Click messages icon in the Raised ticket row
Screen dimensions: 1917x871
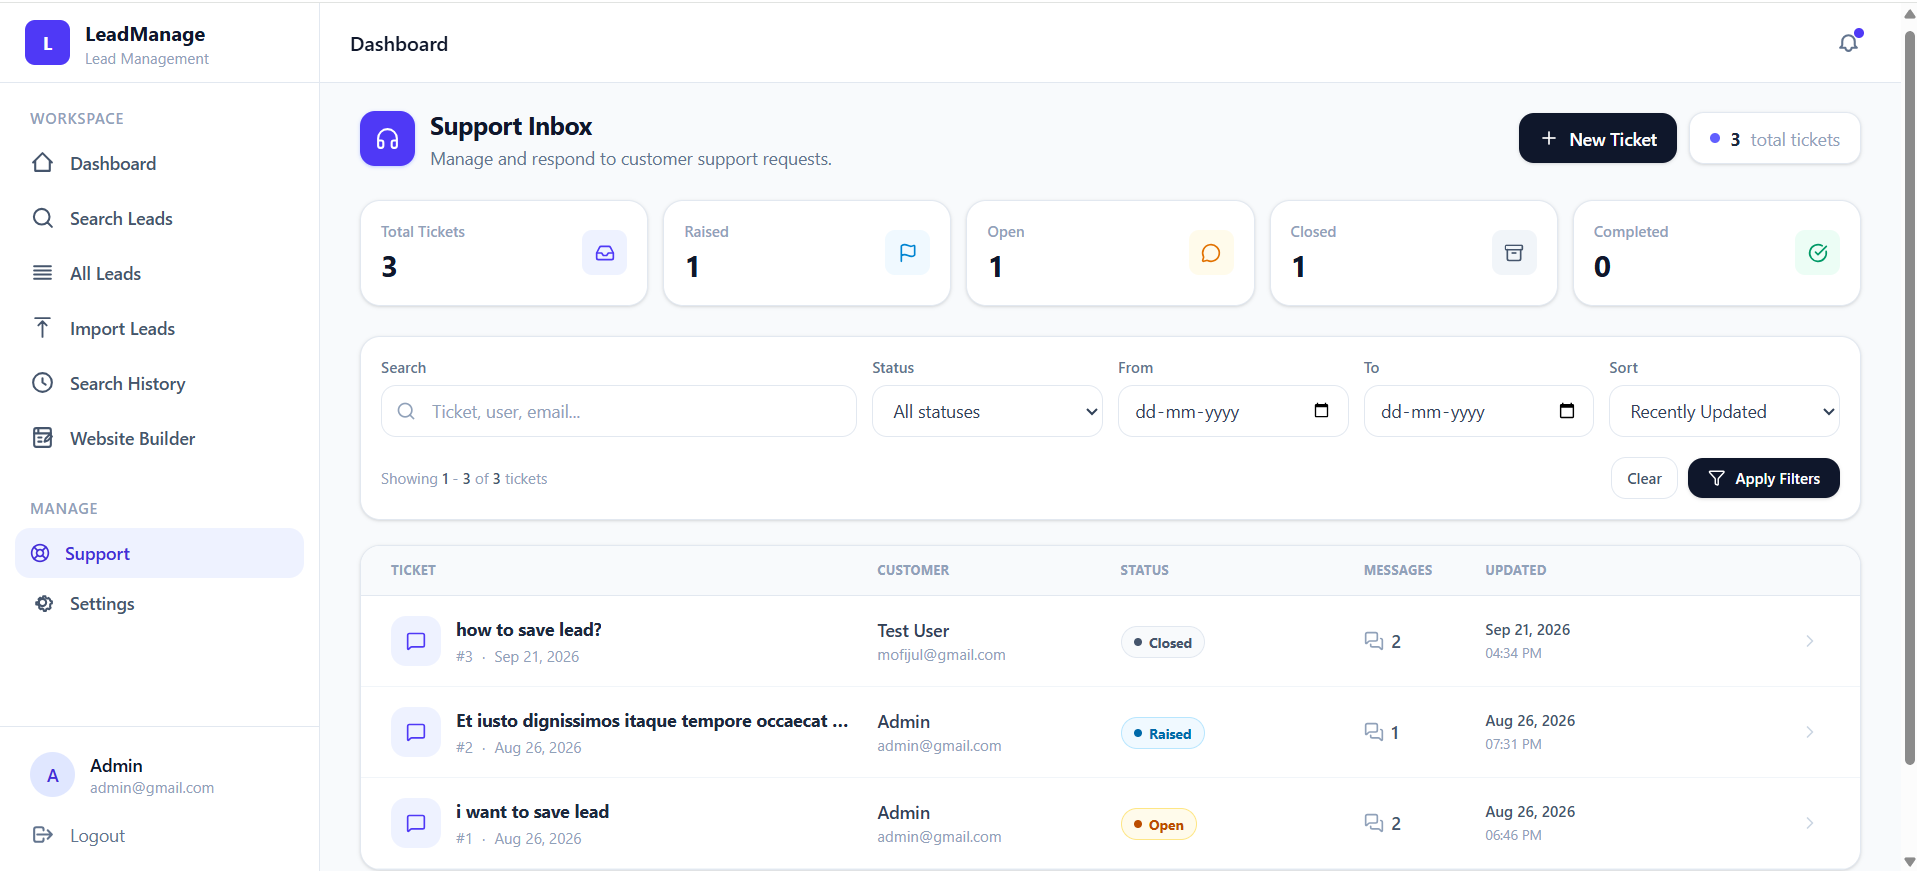click(1374, 732)
